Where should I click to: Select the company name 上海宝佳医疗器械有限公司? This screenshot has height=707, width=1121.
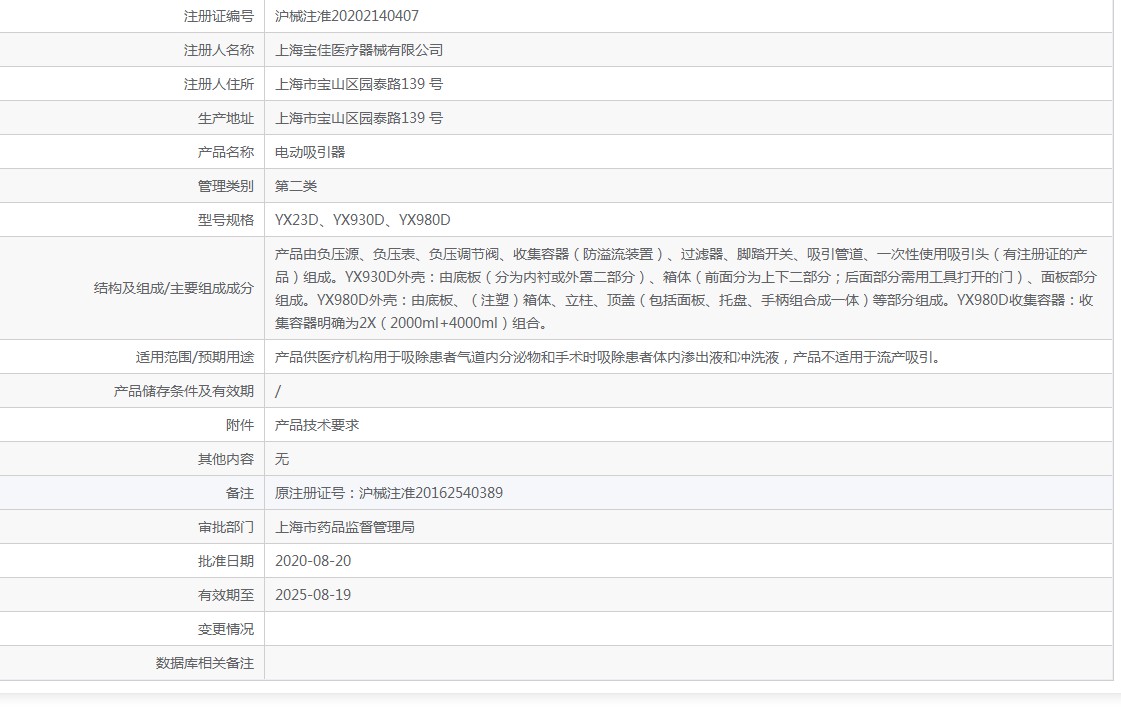[359, 50]
